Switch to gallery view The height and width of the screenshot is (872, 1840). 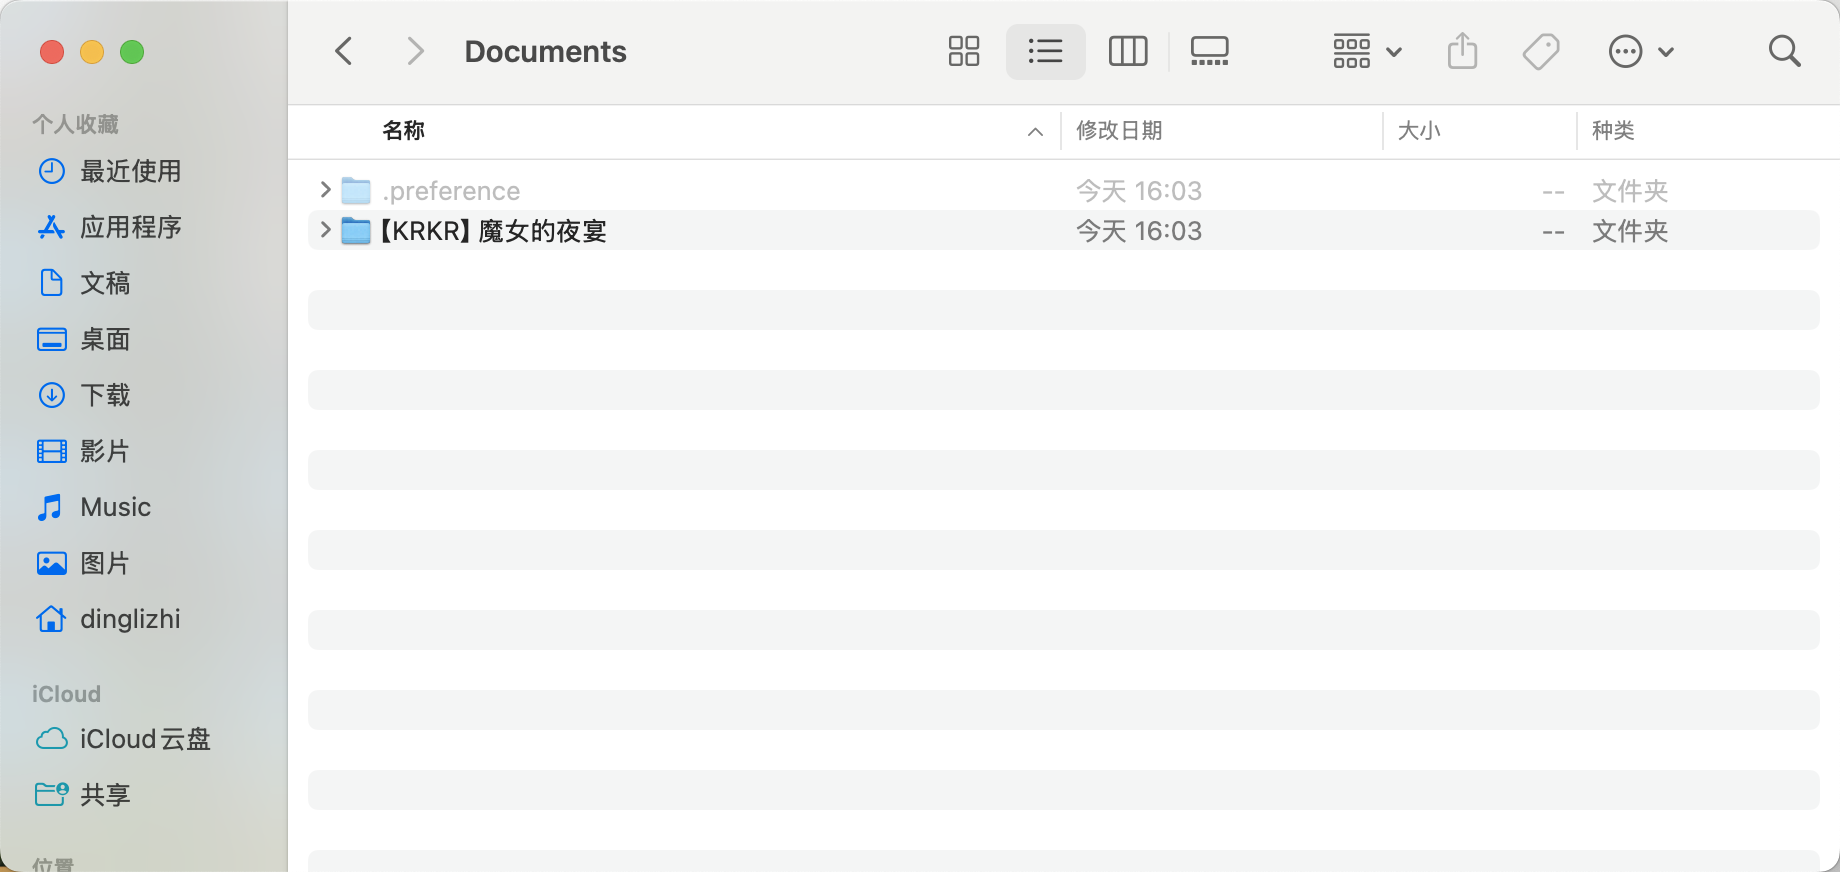coord(1209,51)
